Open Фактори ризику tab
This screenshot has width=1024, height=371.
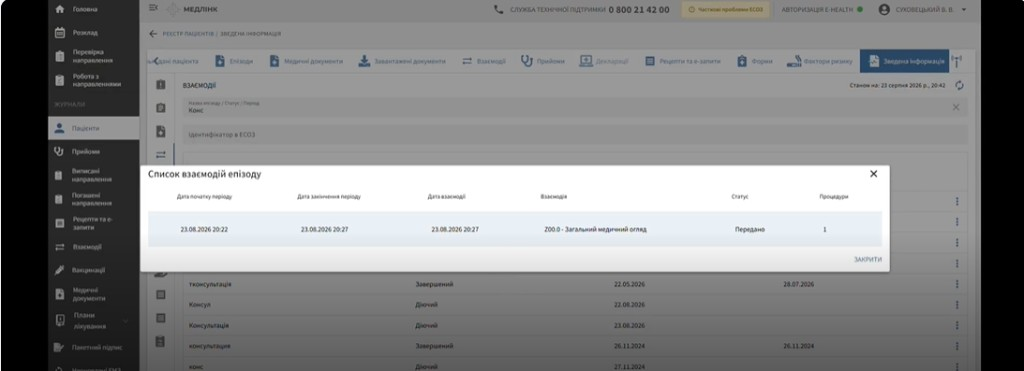(820, 61)
